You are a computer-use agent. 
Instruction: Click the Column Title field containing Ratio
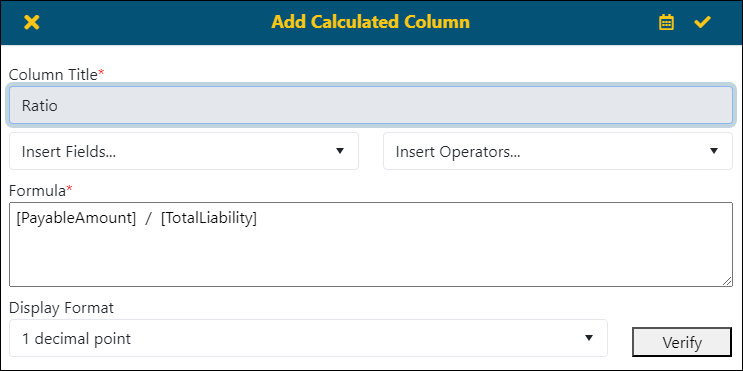(x=371, y=105)
